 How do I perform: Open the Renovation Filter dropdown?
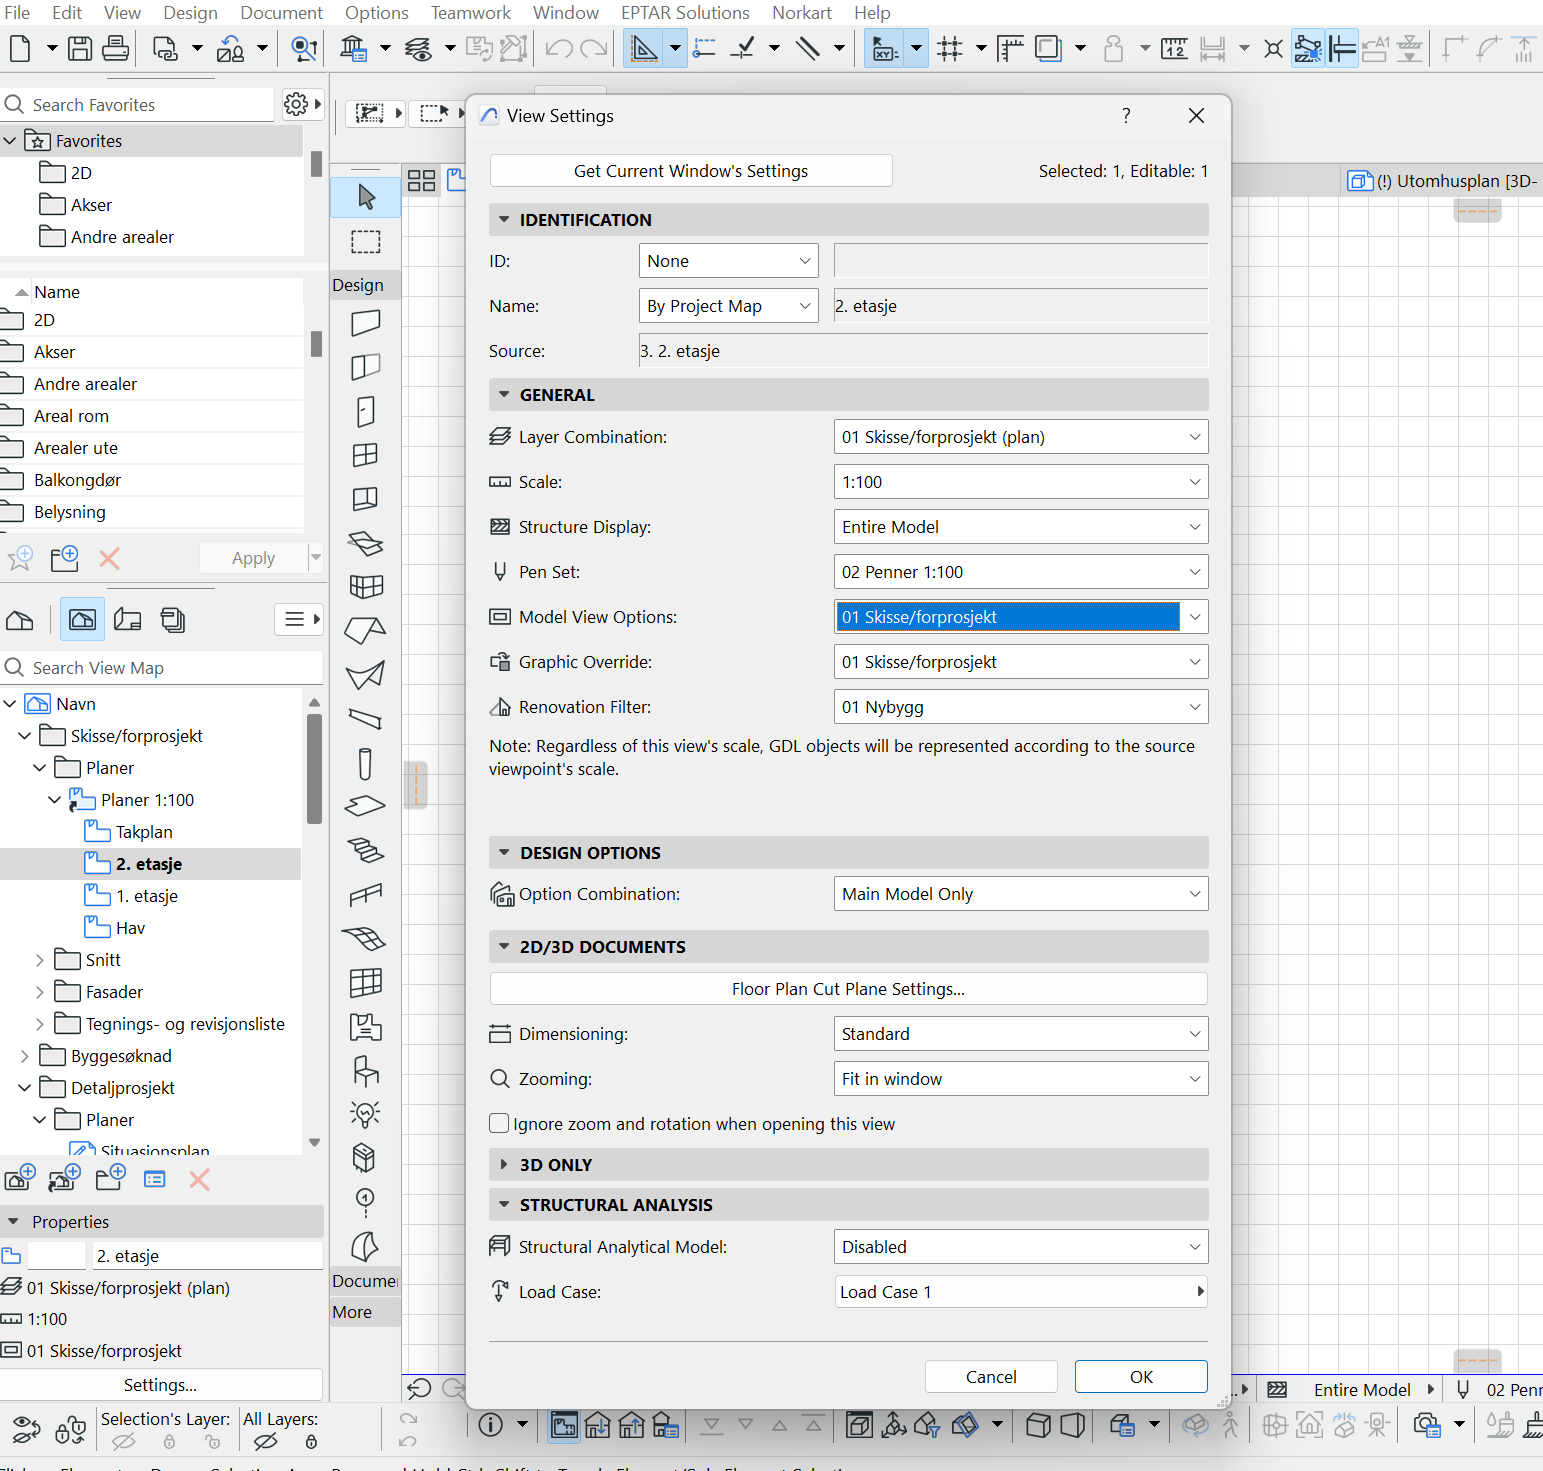click(x=1020, y=707)
